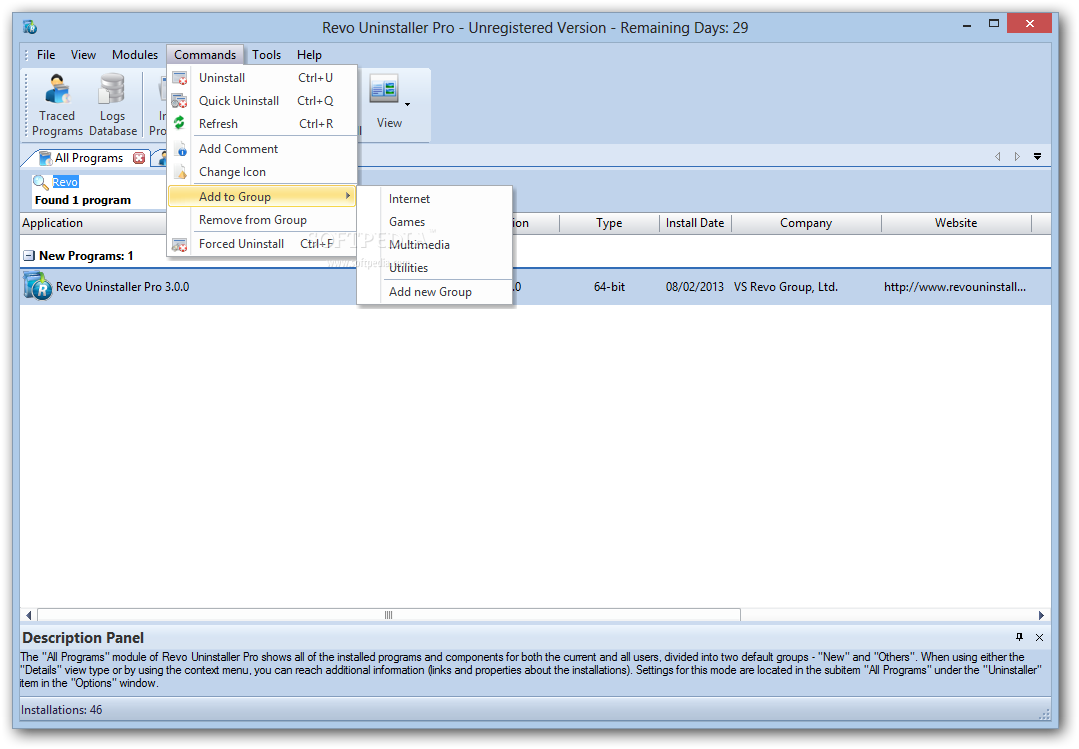The image size is (1079, 749).
Task: Sort by Company column header
Action: pyautogui.click(x=806, y=223)
